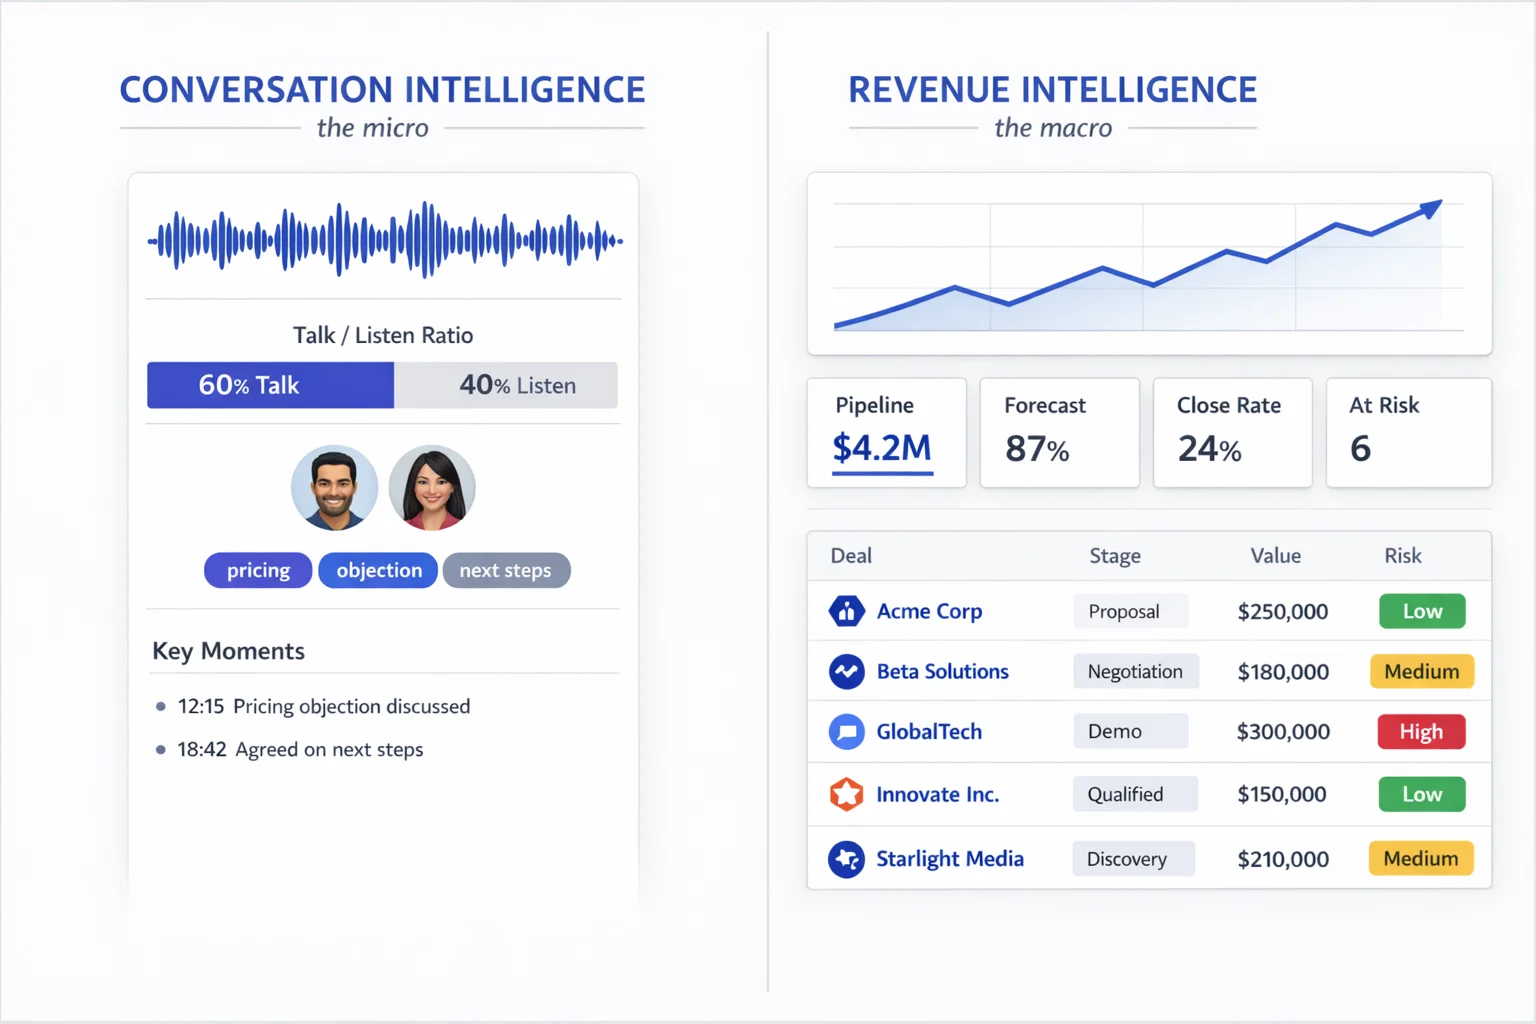The height and width of the screenshot is (1024, 1536).
Task: Click the At Risk count card
Action: [1409, 432]
